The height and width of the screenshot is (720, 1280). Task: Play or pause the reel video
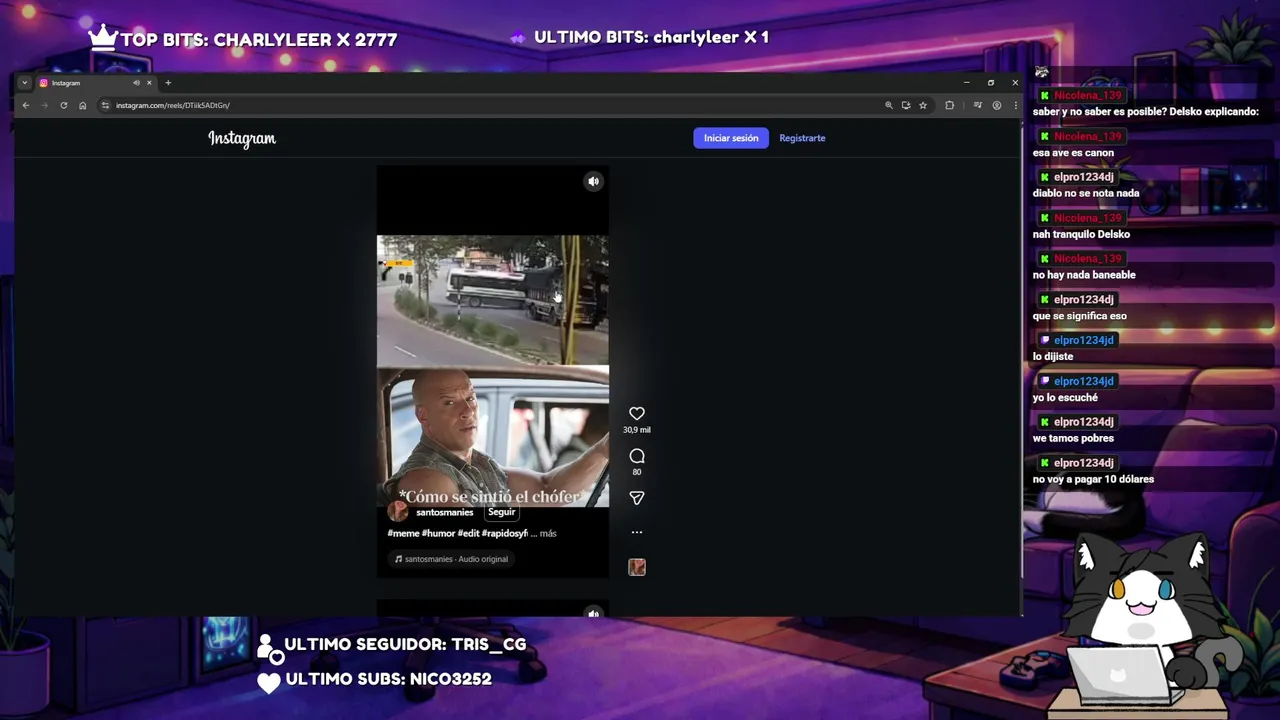(x=492, y=371)
